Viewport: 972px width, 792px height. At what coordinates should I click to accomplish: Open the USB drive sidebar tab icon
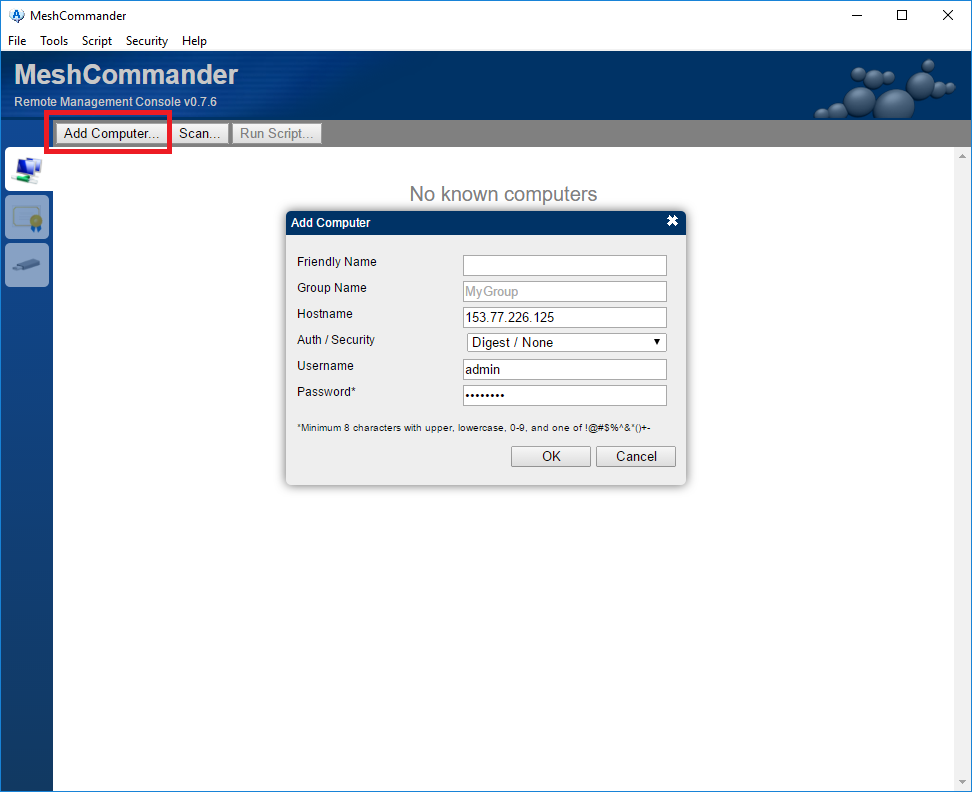(27, 265)
